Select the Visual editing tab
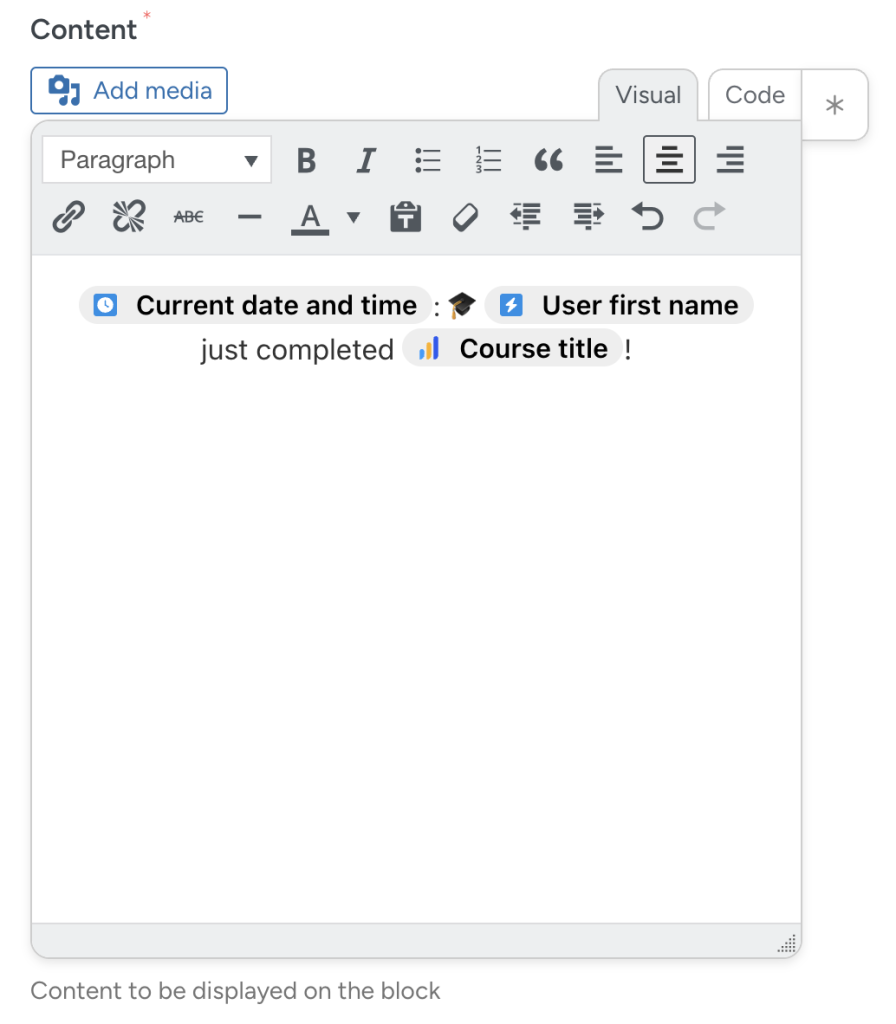This screenshot has width=896, height=1024. 648,95
